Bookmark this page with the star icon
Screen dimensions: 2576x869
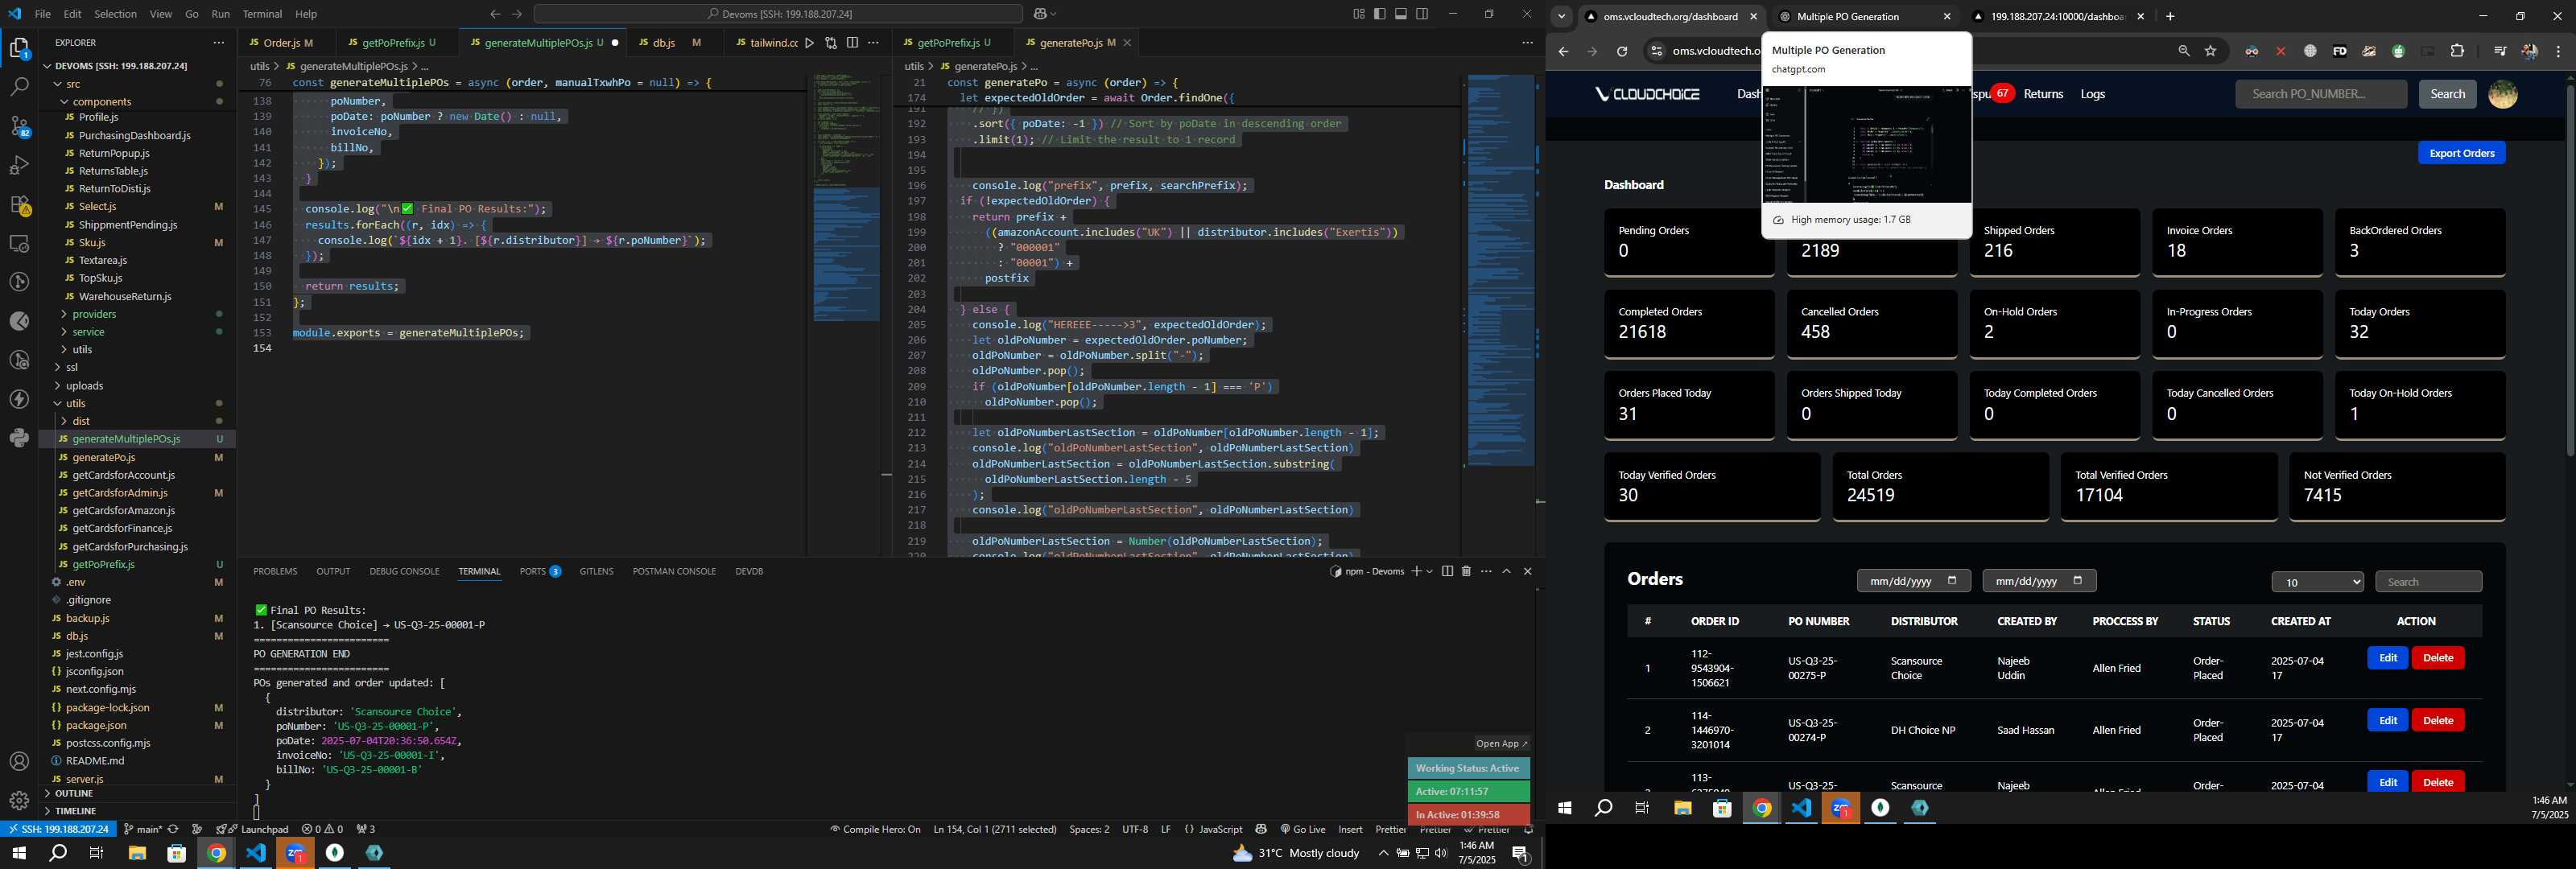click(x=2210, y=51)
